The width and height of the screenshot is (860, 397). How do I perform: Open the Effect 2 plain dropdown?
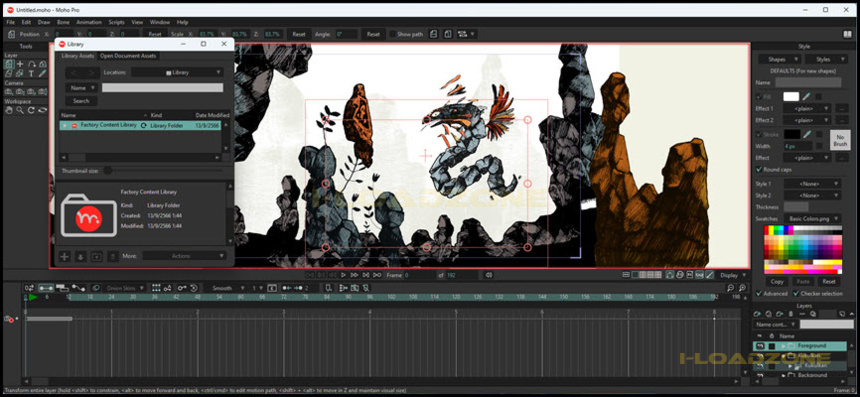click(x=807, y=120)
